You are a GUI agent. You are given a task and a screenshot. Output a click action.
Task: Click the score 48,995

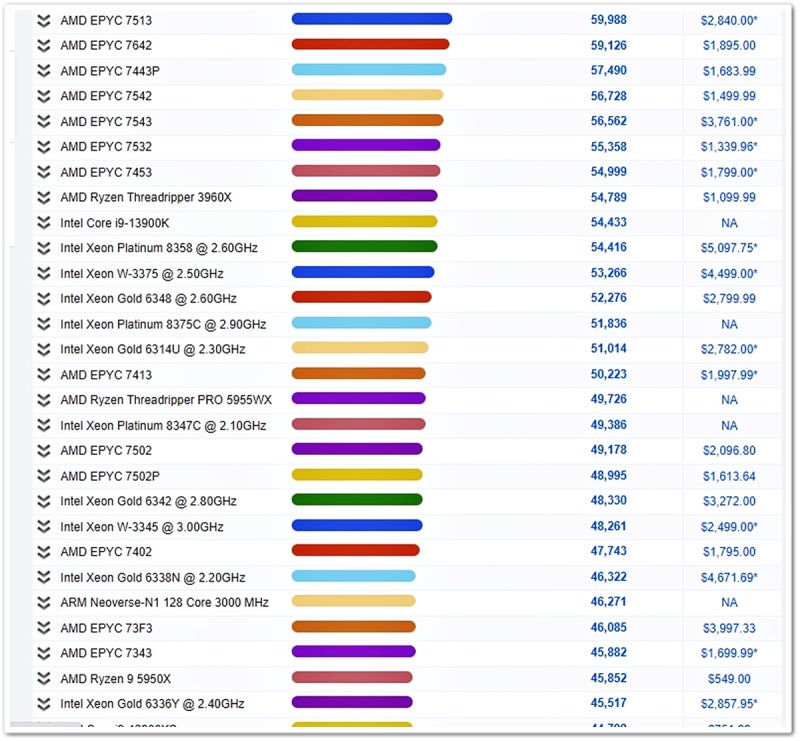(x=609, y=476)
